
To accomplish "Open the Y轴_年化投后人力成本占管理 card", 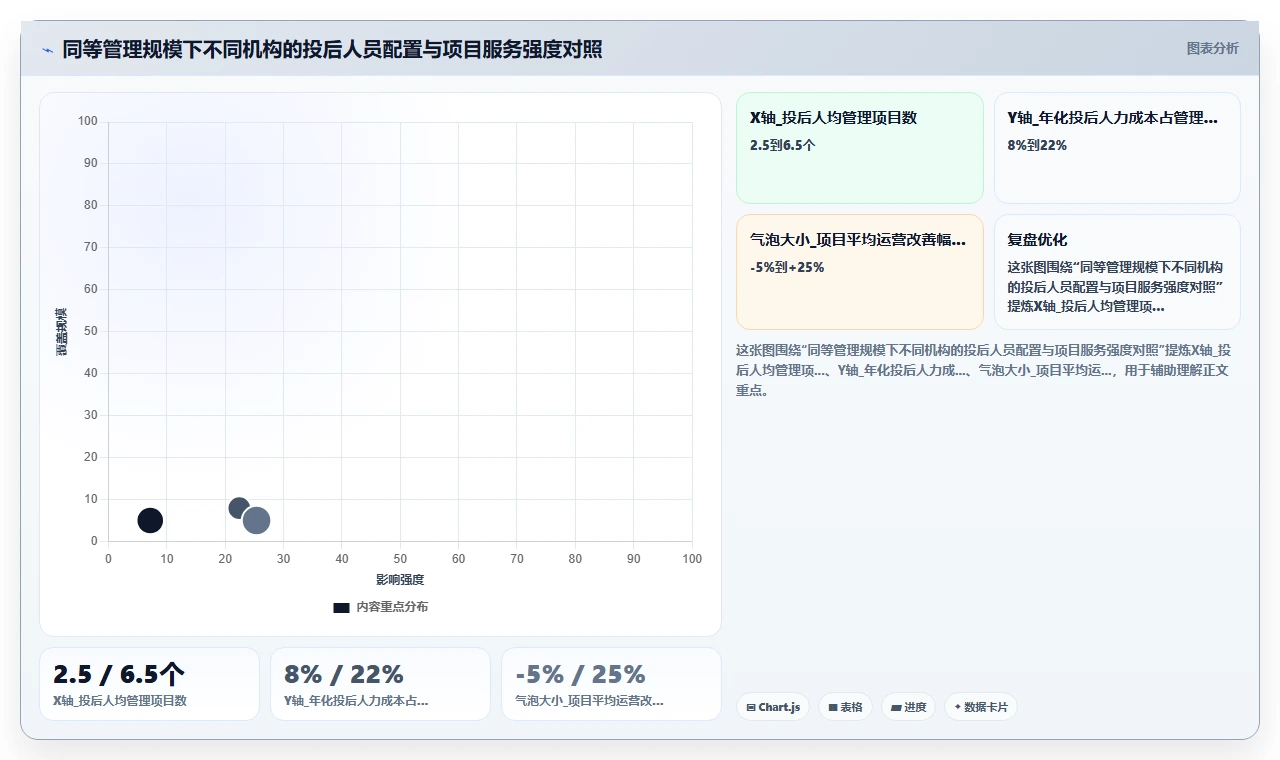I will pyautogui.click(x=1117, y=148).
